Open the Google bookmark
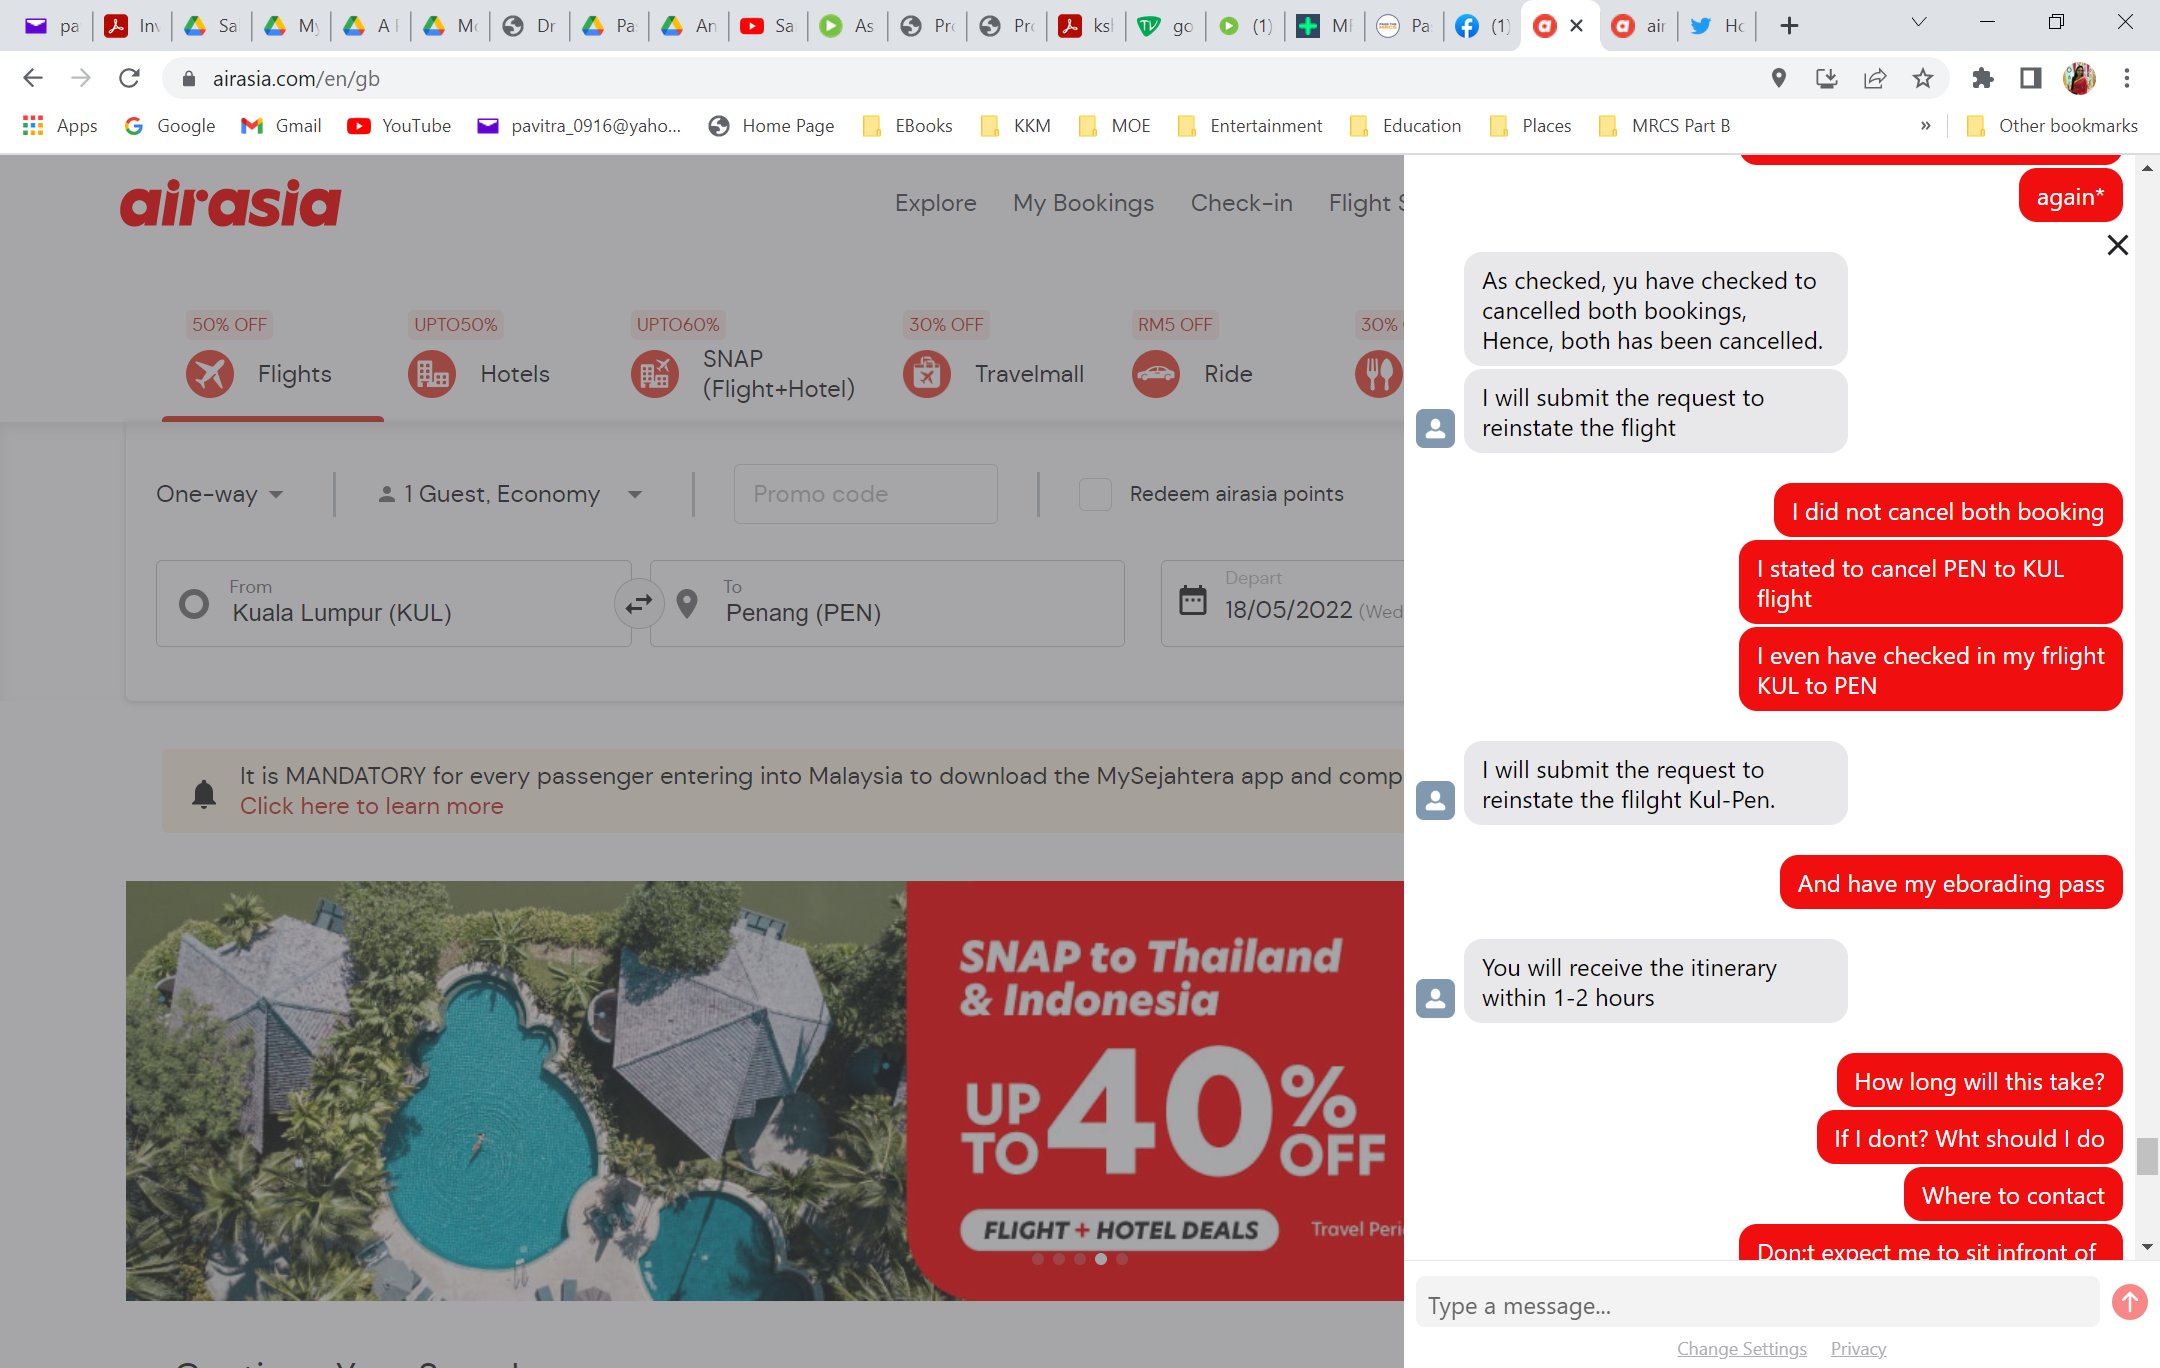 tap(169, 126)
